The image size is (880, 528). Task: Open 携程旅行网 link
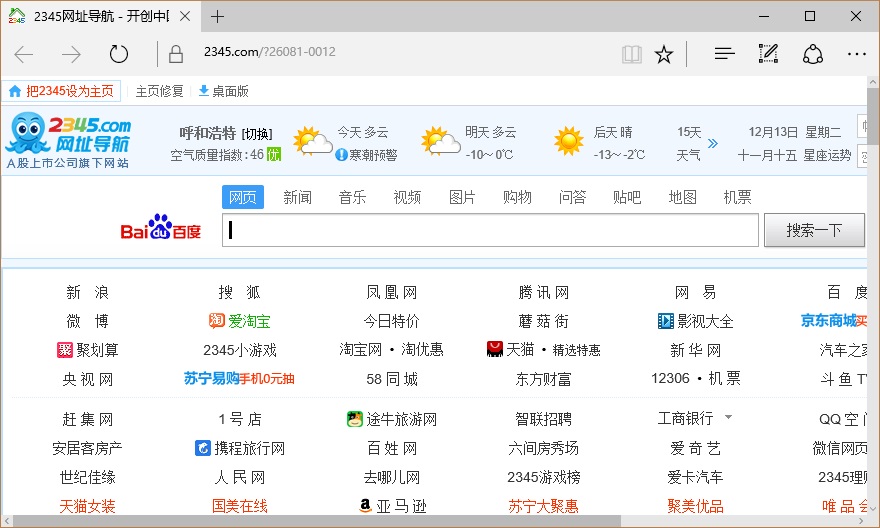click(x=240, y=448)
